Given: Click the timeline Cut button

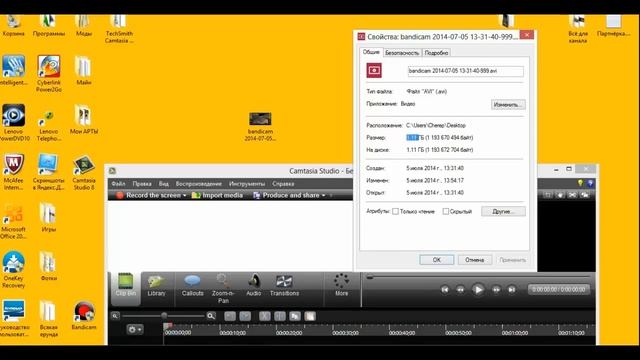Looking at the screenshot, I should pyautogui.click(x=265, y=316).
